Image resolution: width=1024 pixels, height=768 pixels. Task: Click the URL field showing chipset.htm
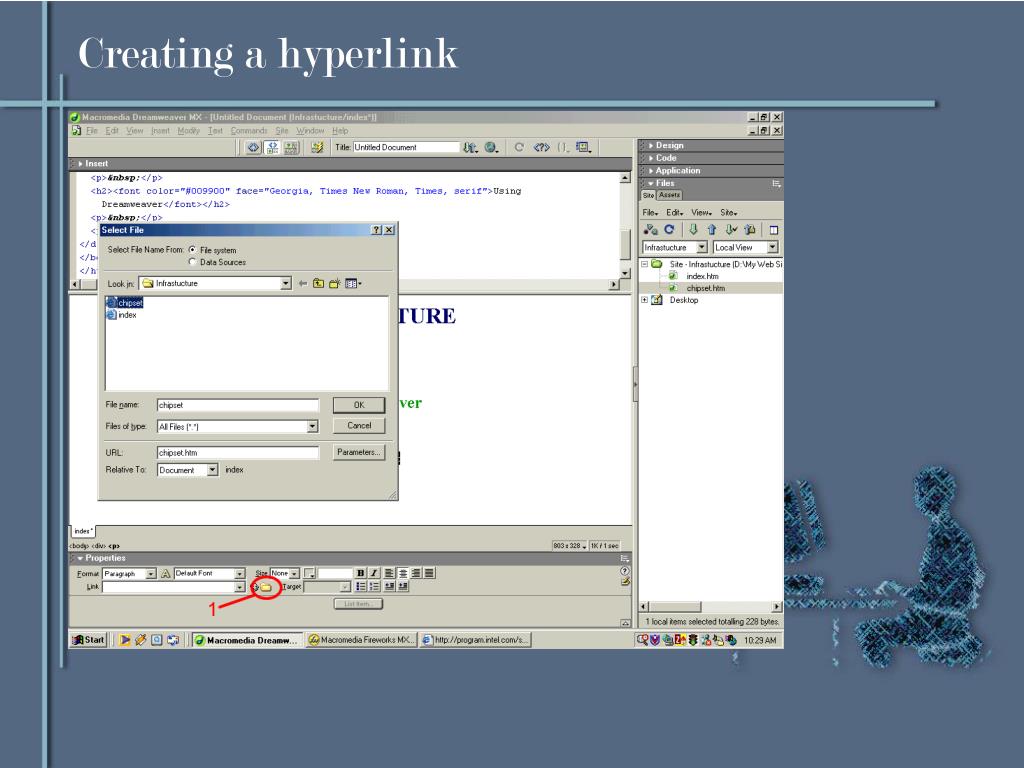pos(238,452)
